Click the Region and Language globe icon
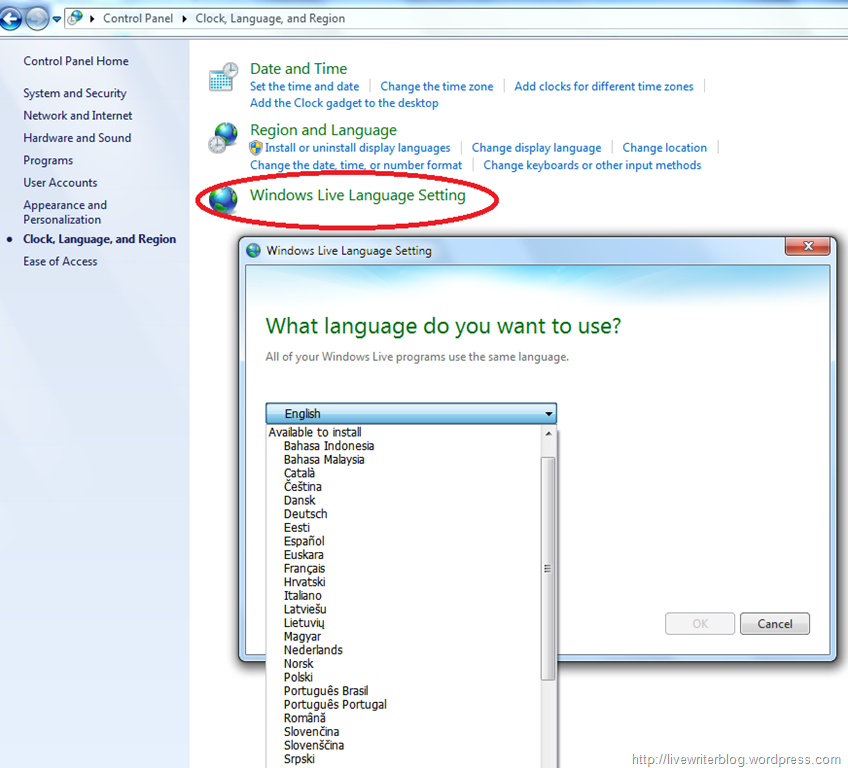The width and height of the screenshot is (848, 768). (223, 138)
